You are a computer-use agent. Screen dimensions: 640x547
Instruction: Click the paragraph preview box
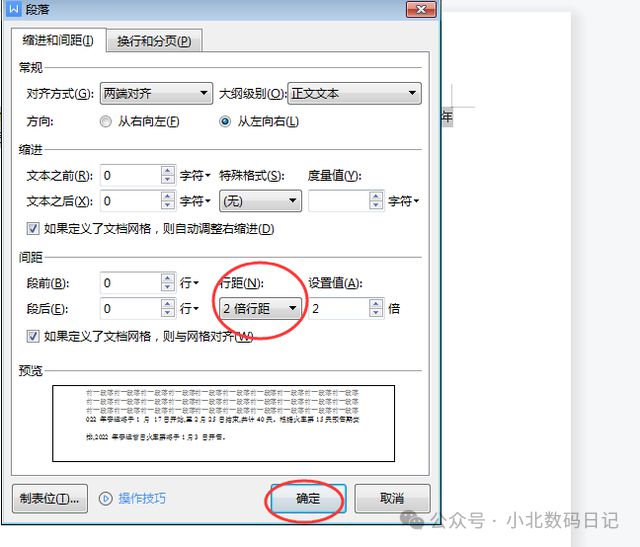click(224, 423)
